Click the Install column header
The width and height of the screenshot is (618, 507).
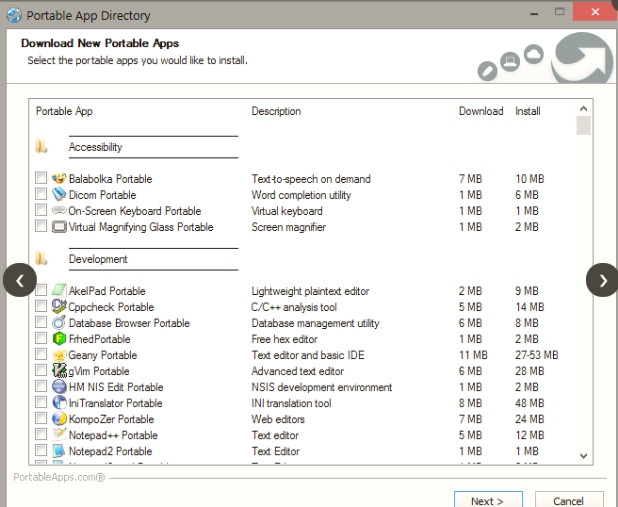click(528, 111)
